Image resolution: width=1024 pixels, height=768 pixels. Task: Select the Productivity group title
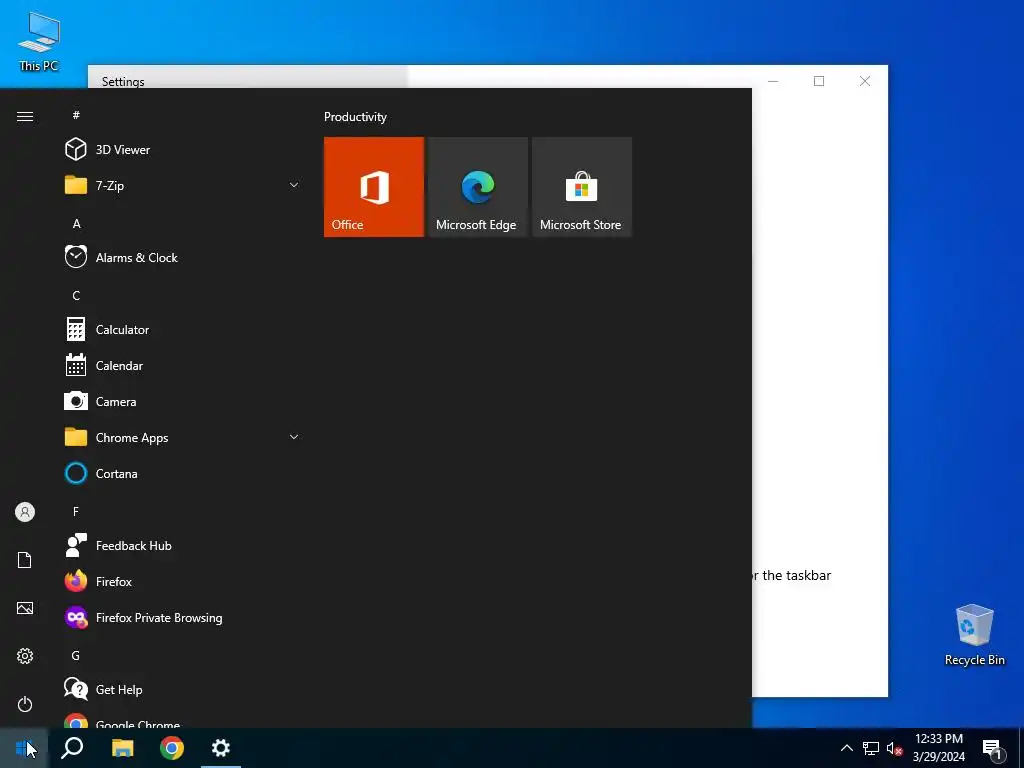coord(355,117)
